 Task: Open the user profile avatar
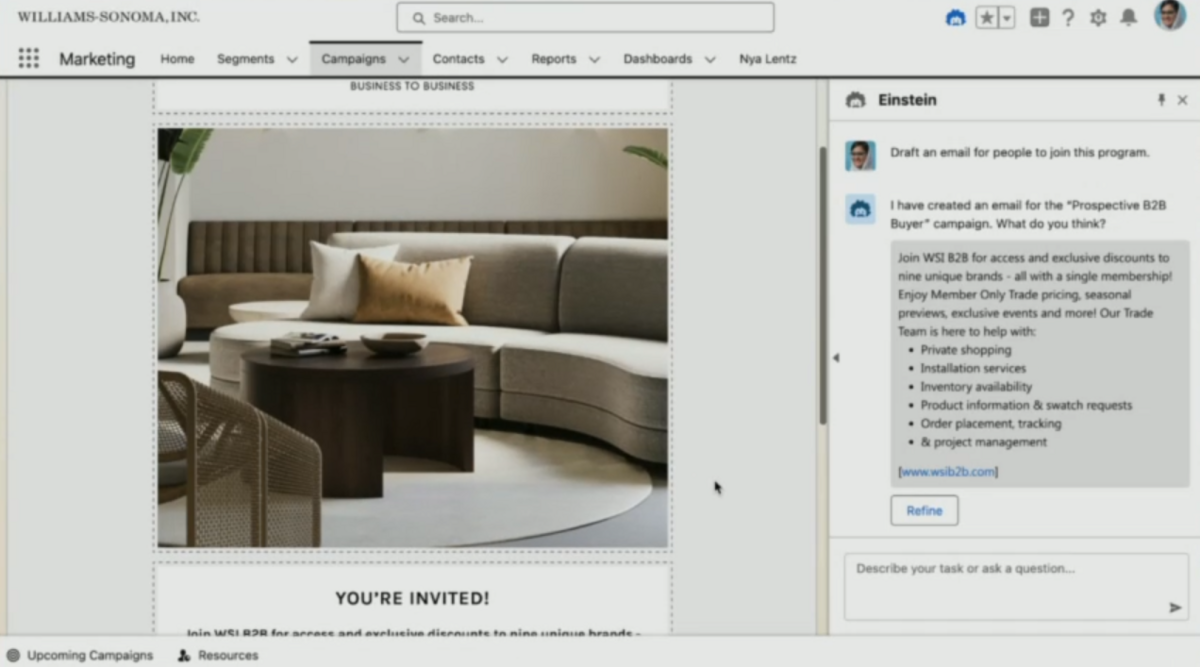click(x=1169, y=16)
